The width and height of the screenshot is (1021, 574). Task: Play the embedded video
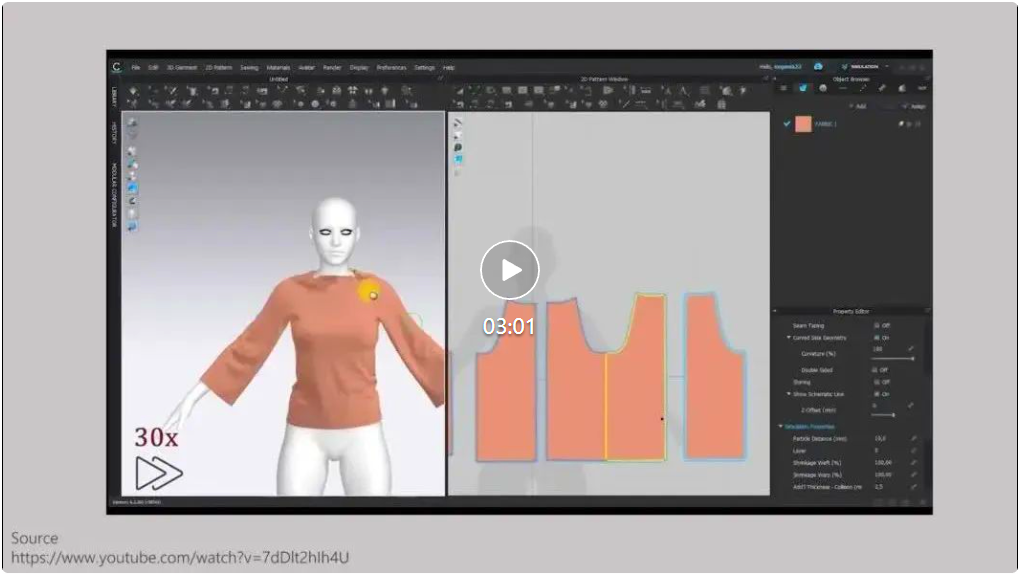(510, 269)
